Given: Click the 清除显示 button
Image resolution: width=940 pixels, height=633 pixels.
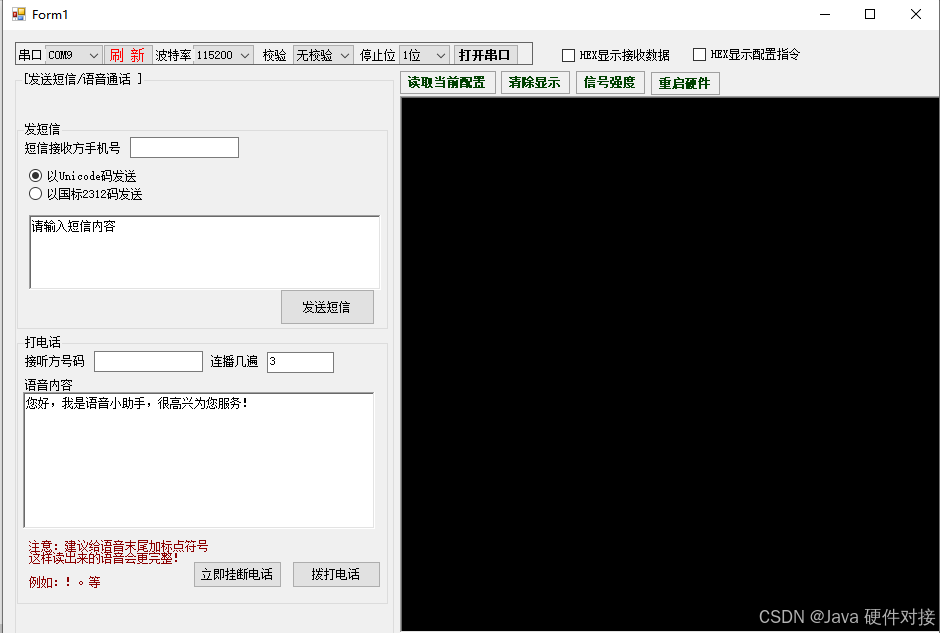Looking at the screenshot, I should coord(535,82).
